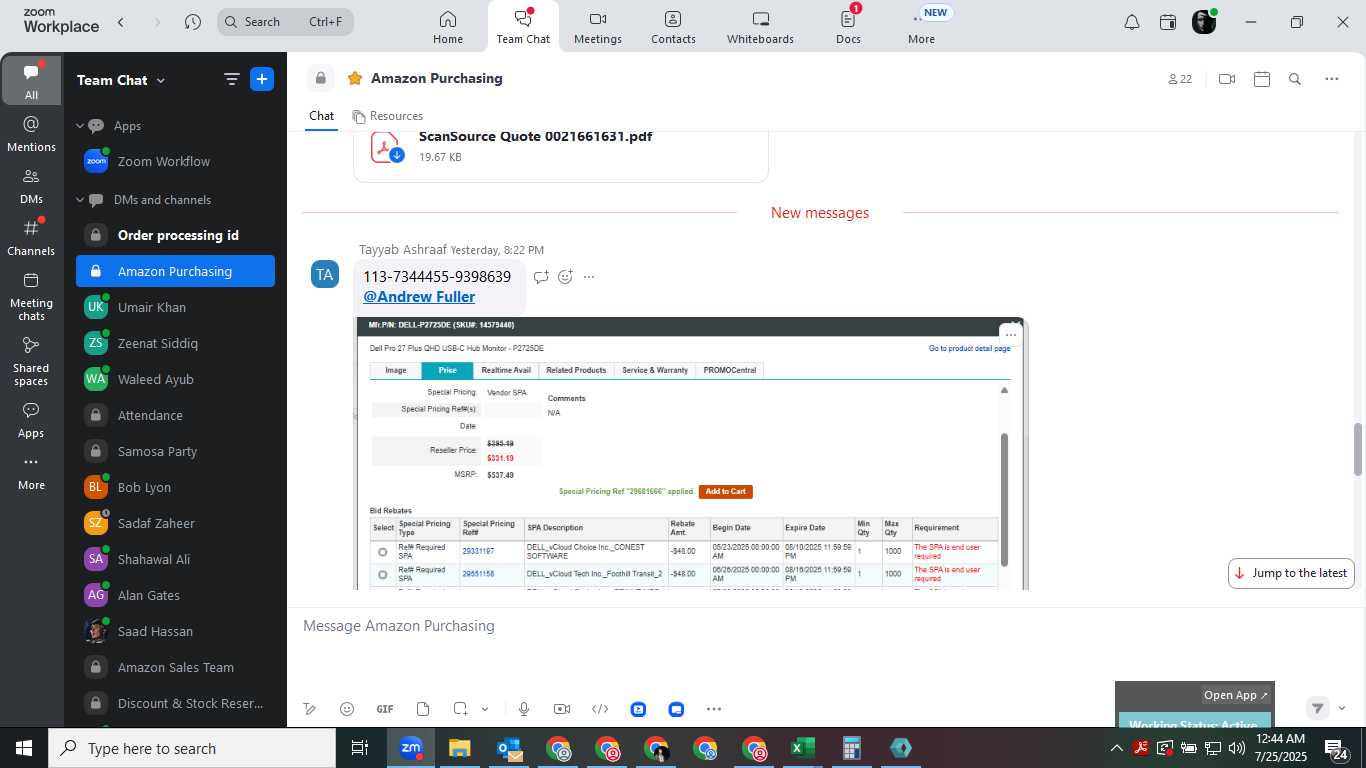Viewport: 1366px width, 768px height.
Task: Collapse the Apps section
Action: click(80, 126)
